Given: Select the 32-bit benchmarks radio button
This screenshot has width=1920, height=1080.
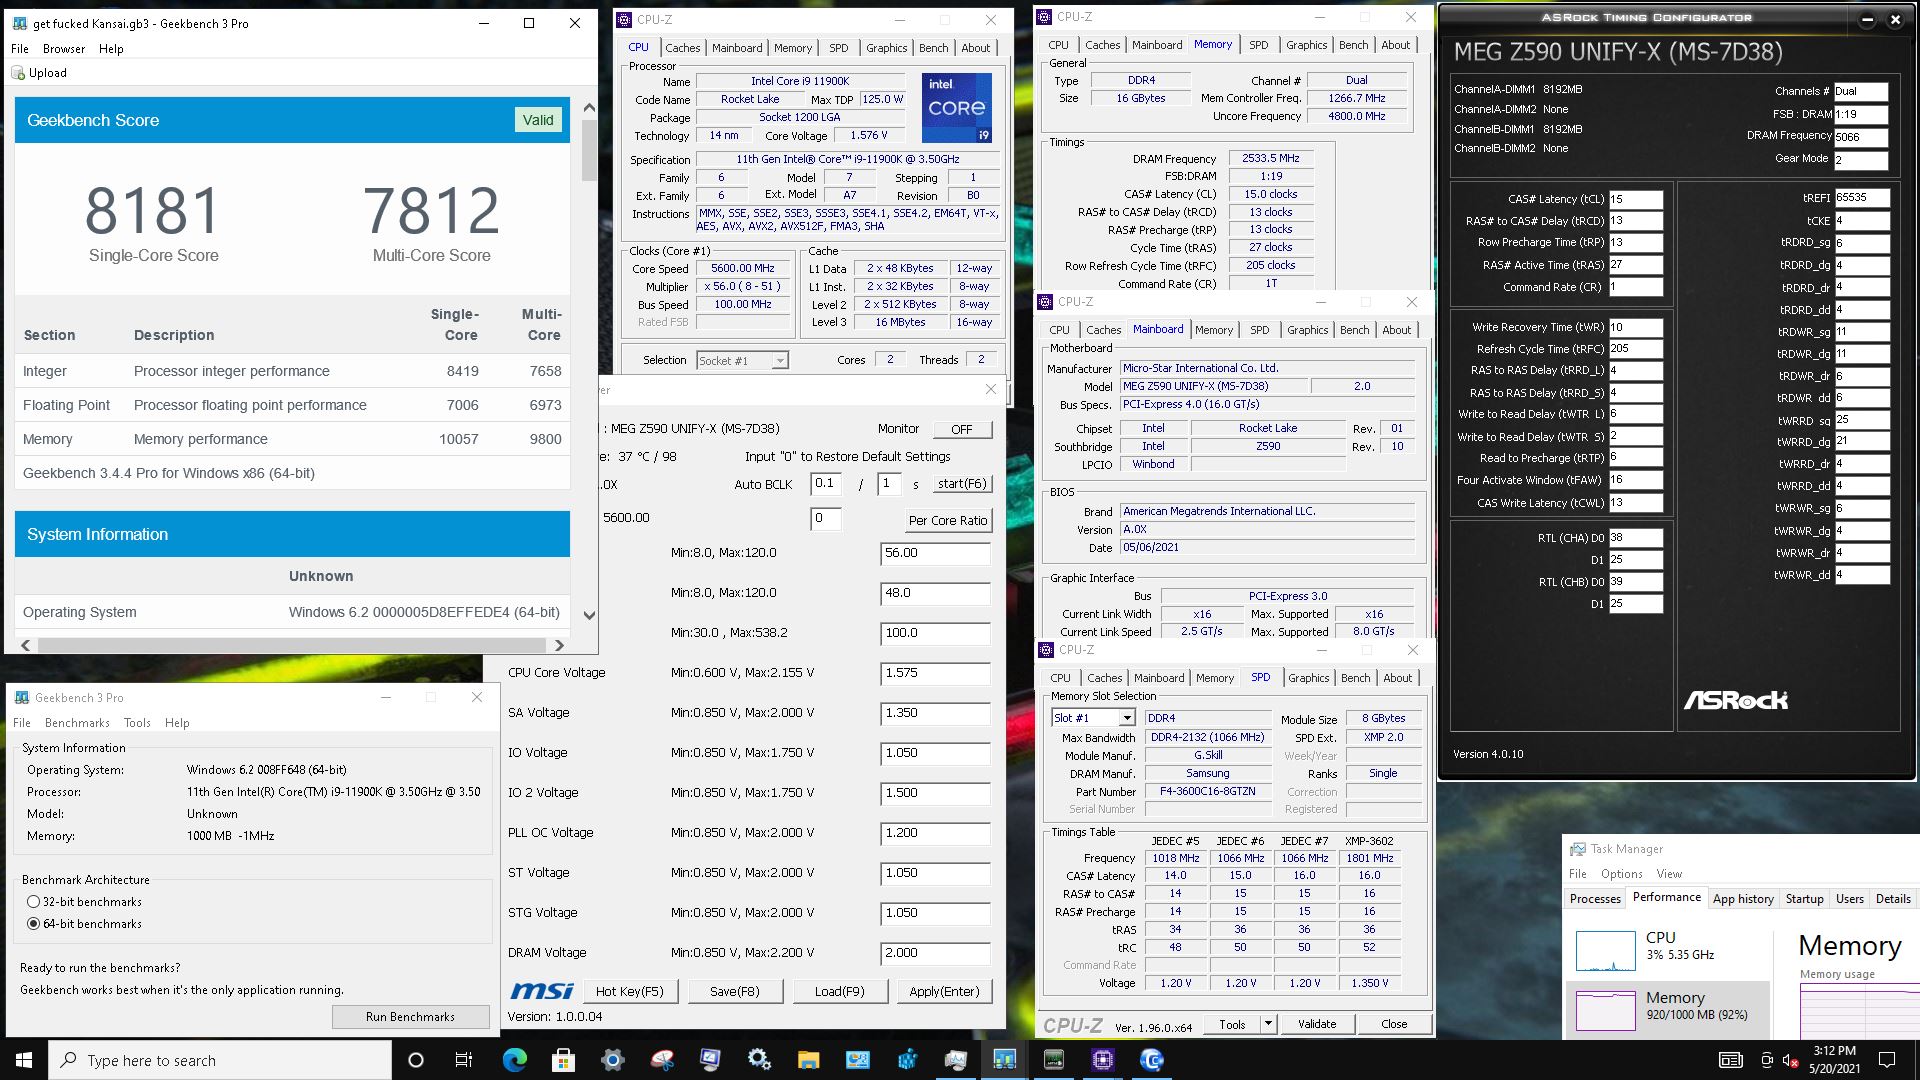Looking at the screenshot, I should coord(34,902).
